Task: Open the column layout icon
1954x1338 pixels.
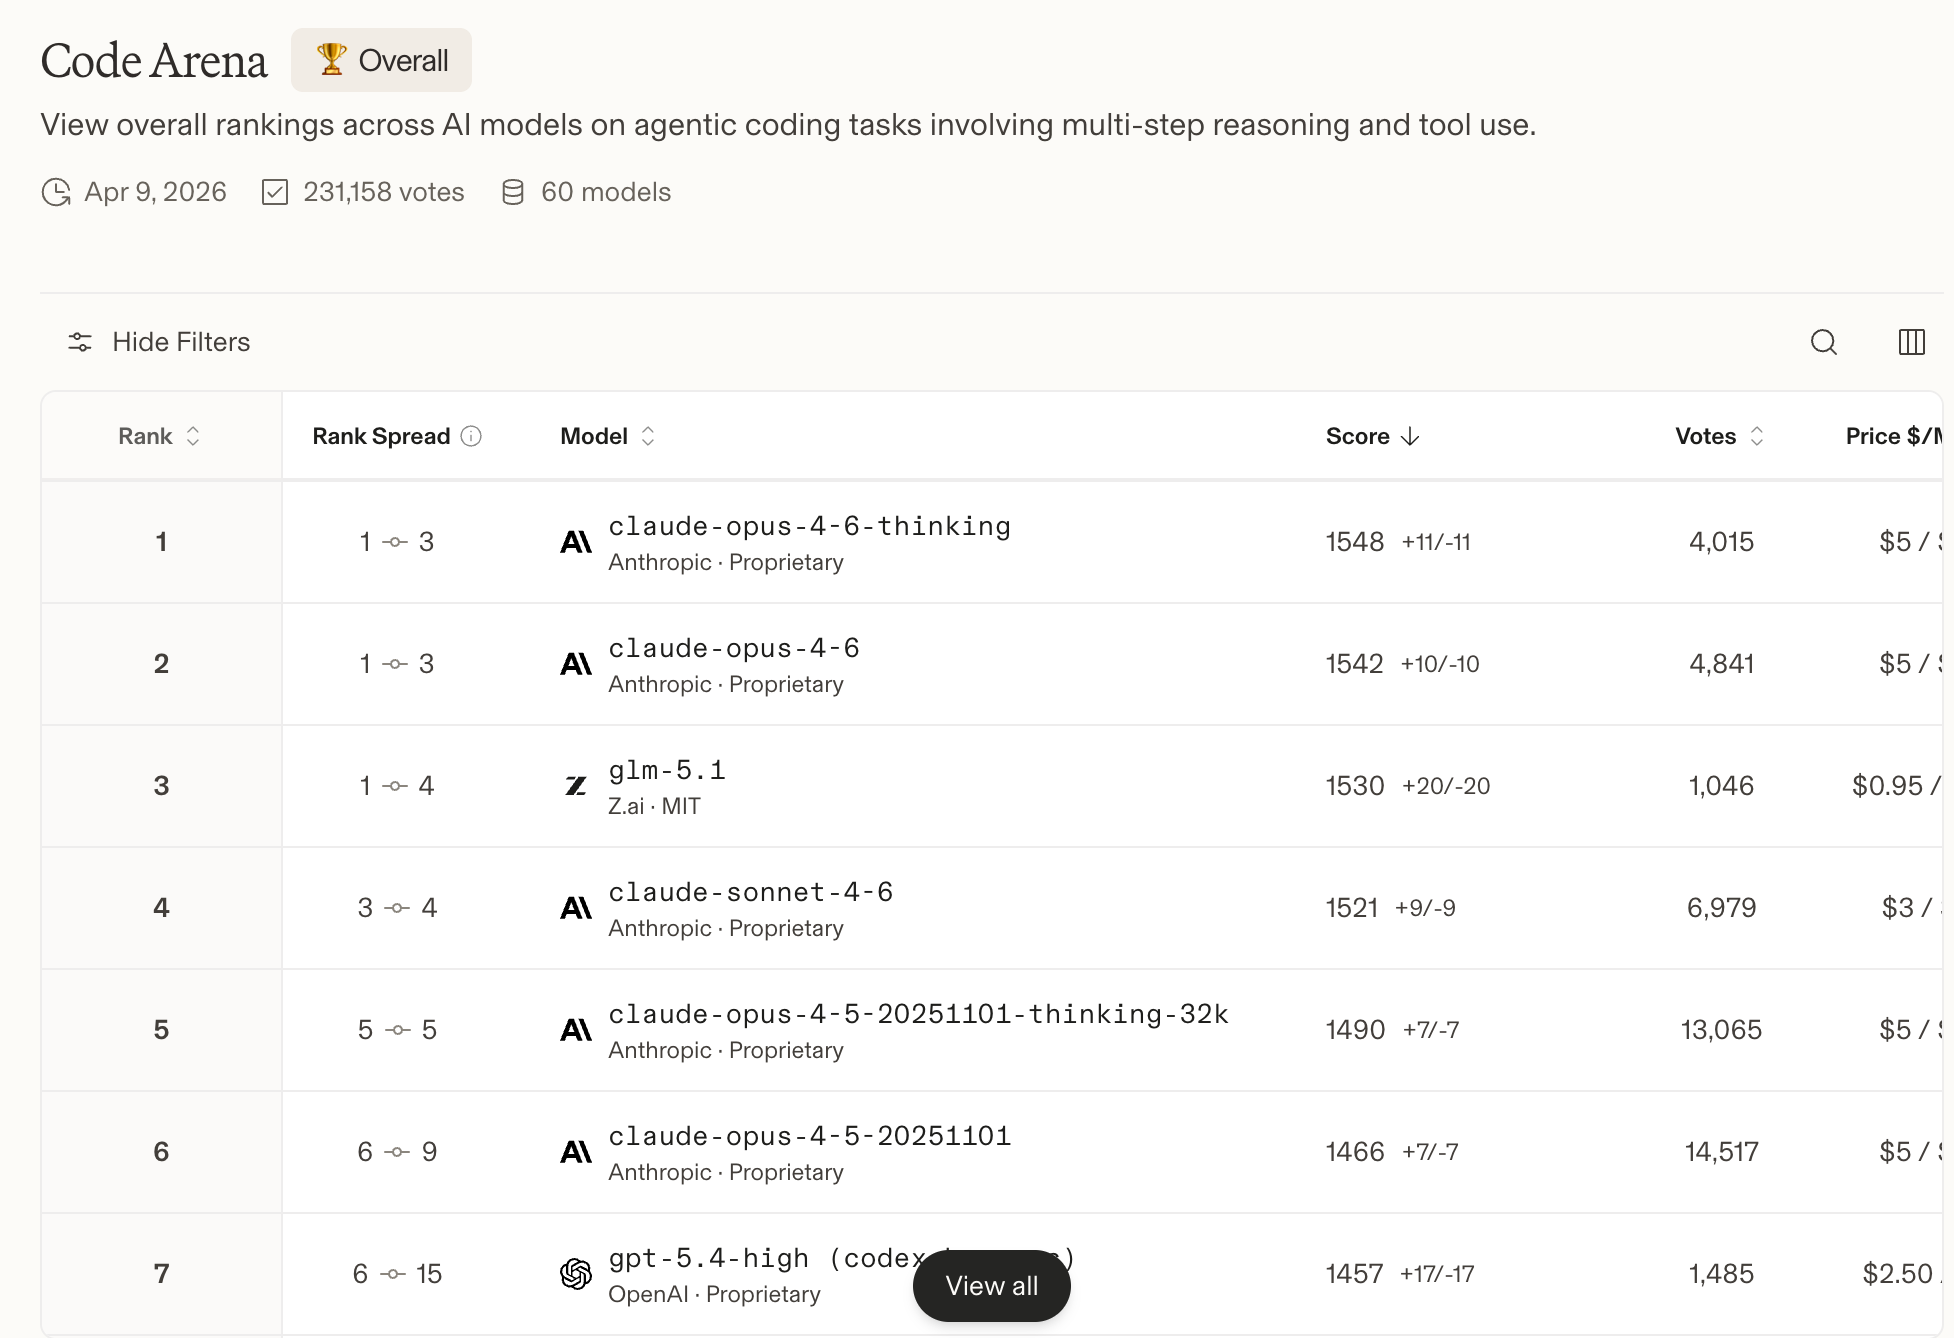Action: pyautogui.click(x=1911, y=342)
